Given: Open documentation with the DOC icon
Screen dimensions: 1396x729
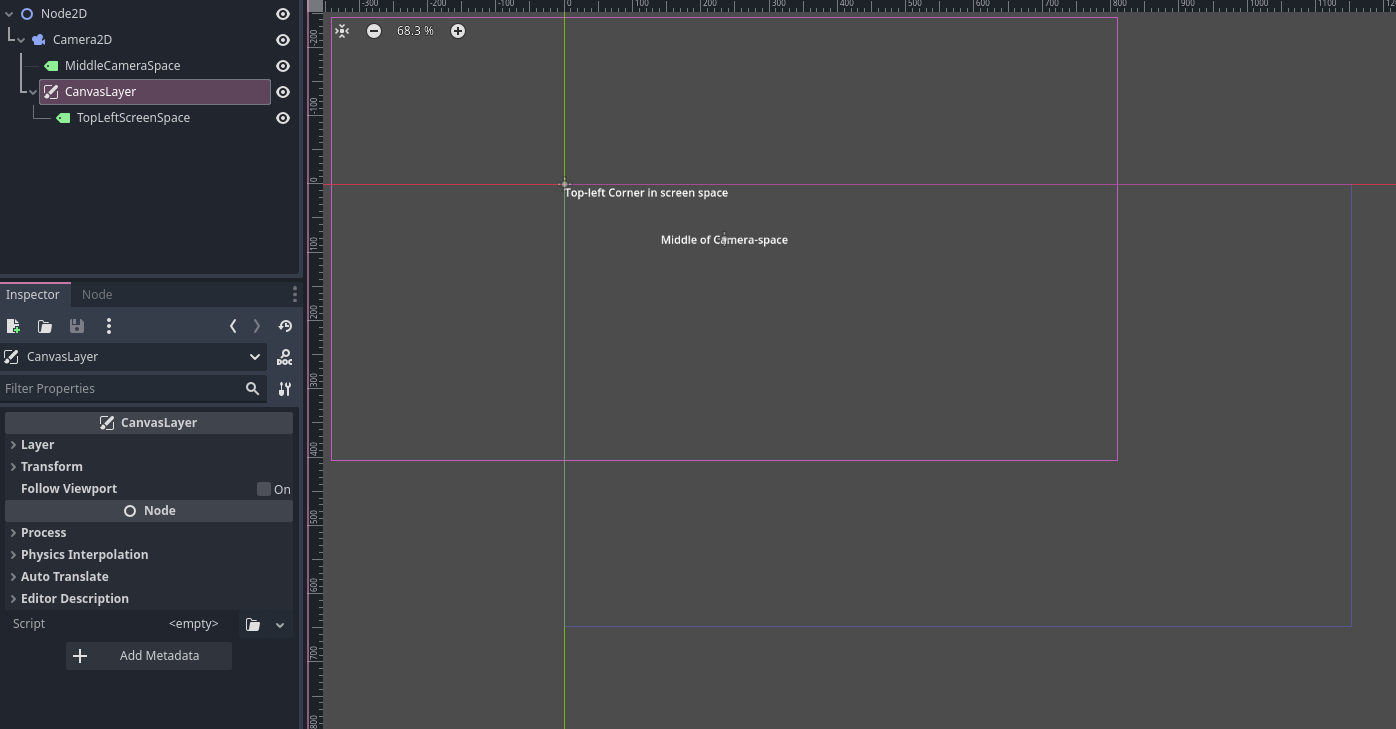Looking at the screenshot, I should tap(285, 357).
